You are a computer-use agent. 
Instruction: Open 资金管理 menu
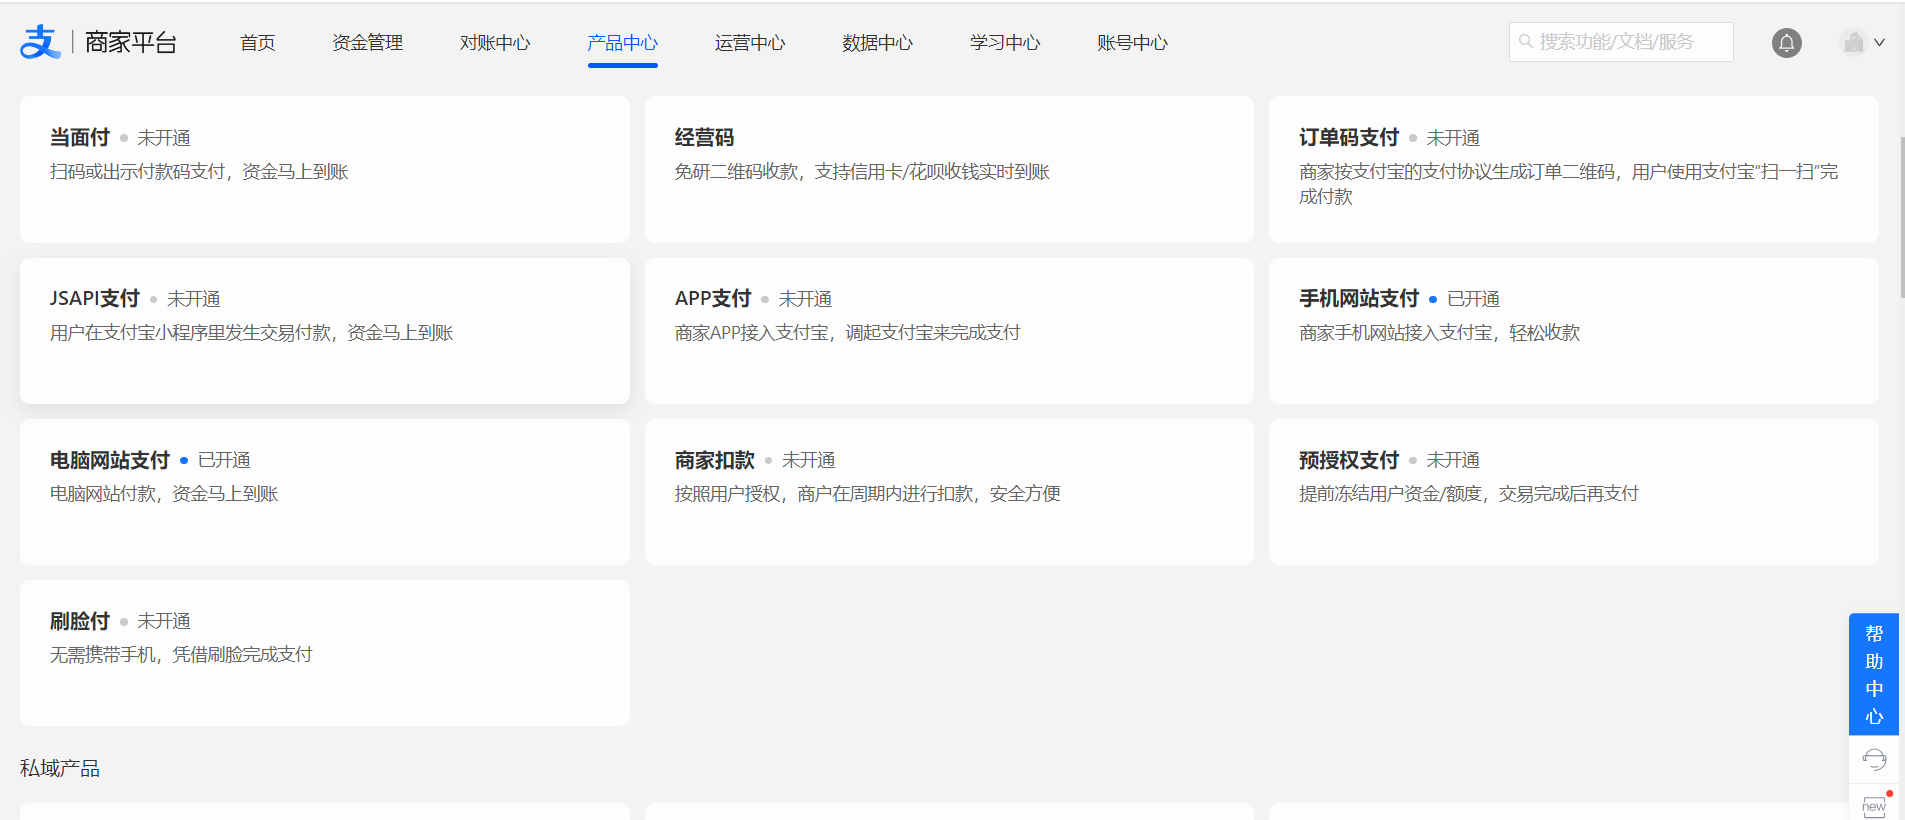click(x=367, y=43)
